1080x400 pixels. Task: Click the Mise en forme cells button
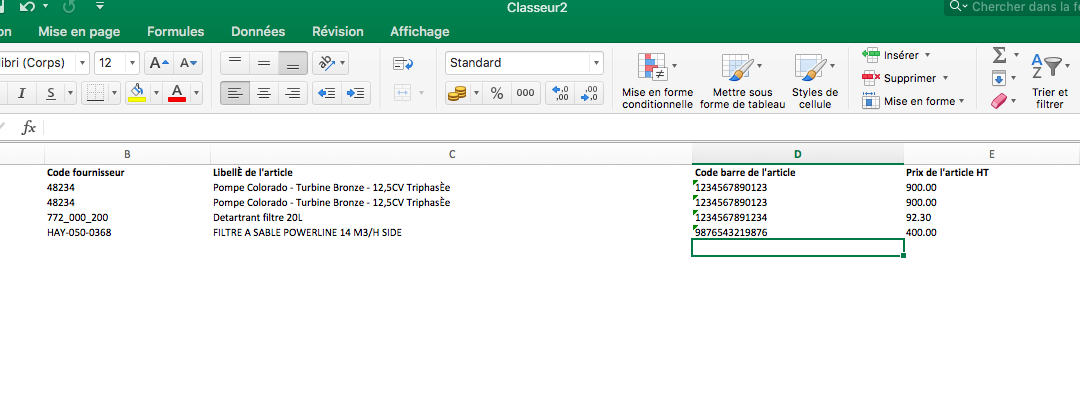point(913,101)
